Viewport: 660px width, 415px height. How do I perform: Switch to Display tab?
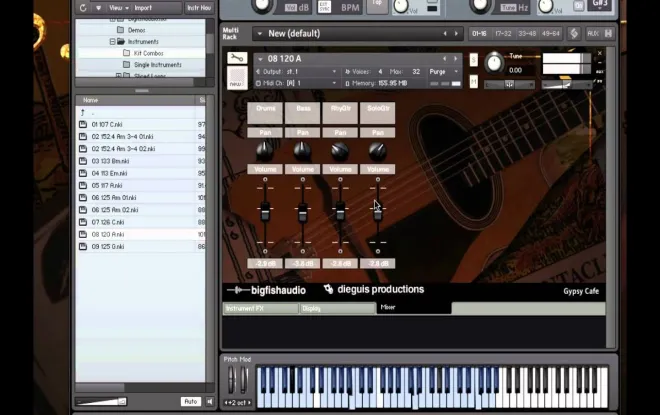tap(338, 309)
